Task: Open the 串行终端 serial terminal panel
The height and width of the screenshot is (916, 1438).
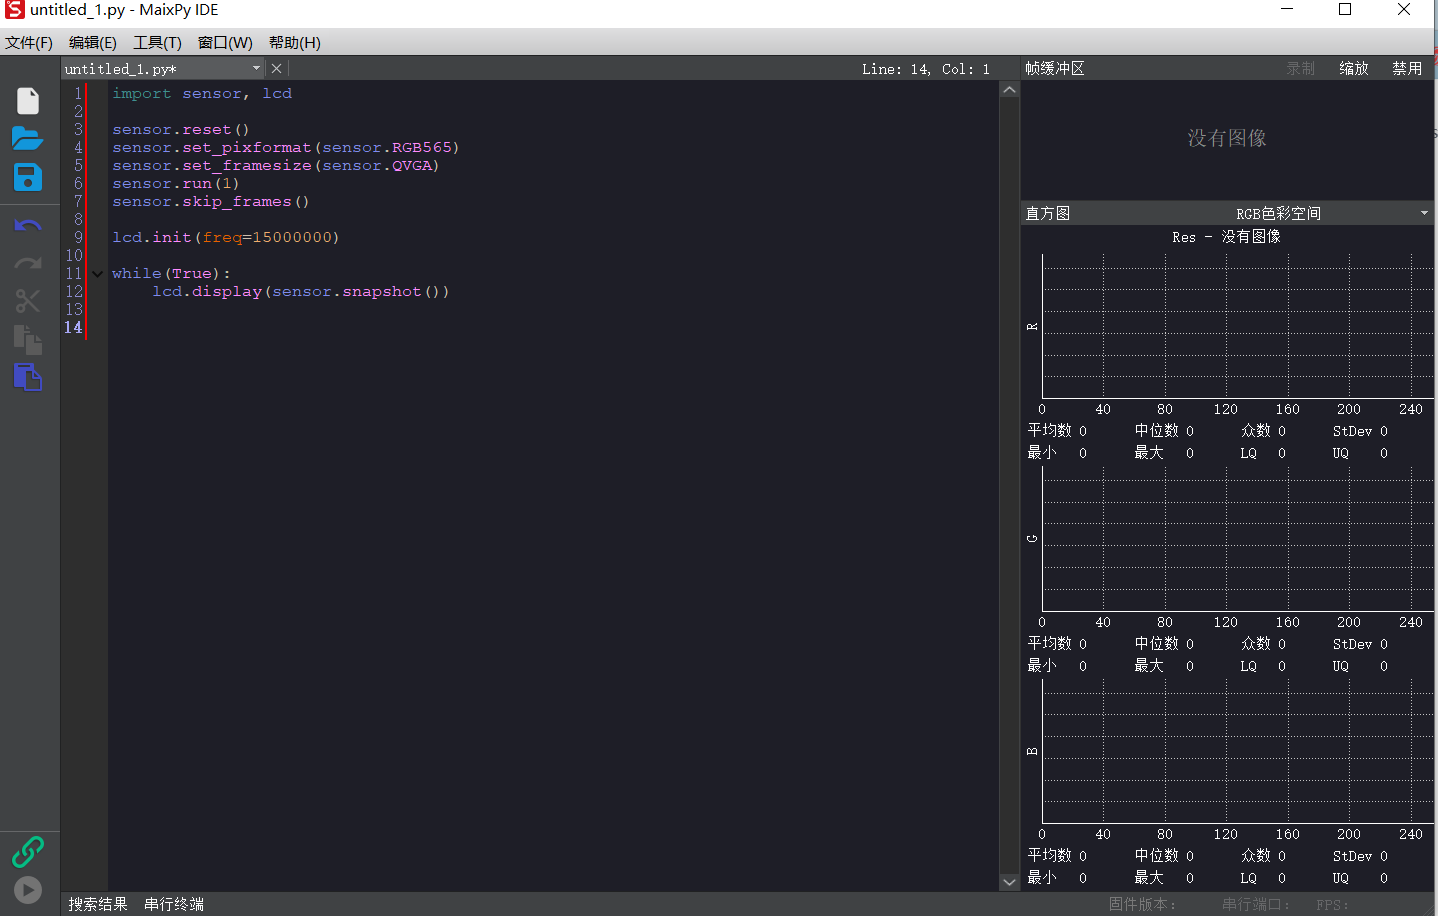Action: pyautogui.click(x=174, y=904)
